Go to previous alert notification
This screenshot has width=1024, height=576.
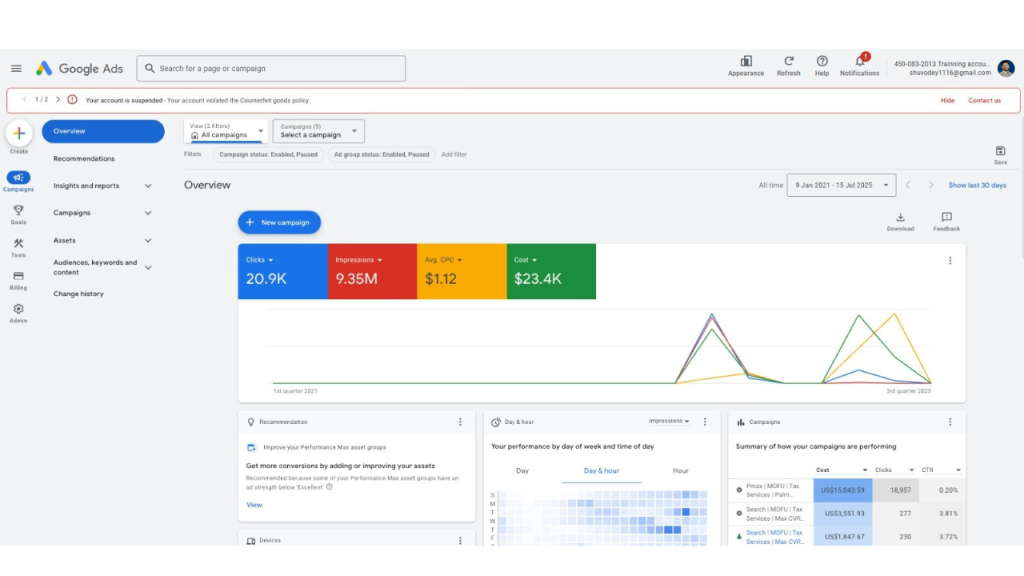25,100
